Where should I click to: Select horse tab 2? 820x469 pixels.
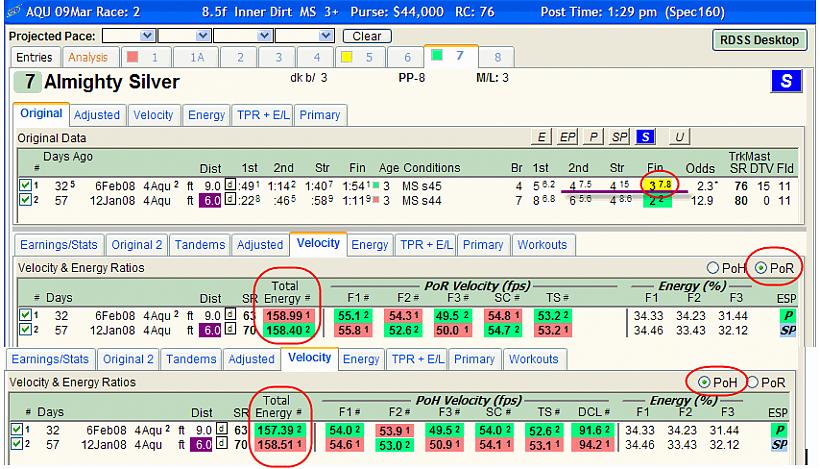(240, 57)
